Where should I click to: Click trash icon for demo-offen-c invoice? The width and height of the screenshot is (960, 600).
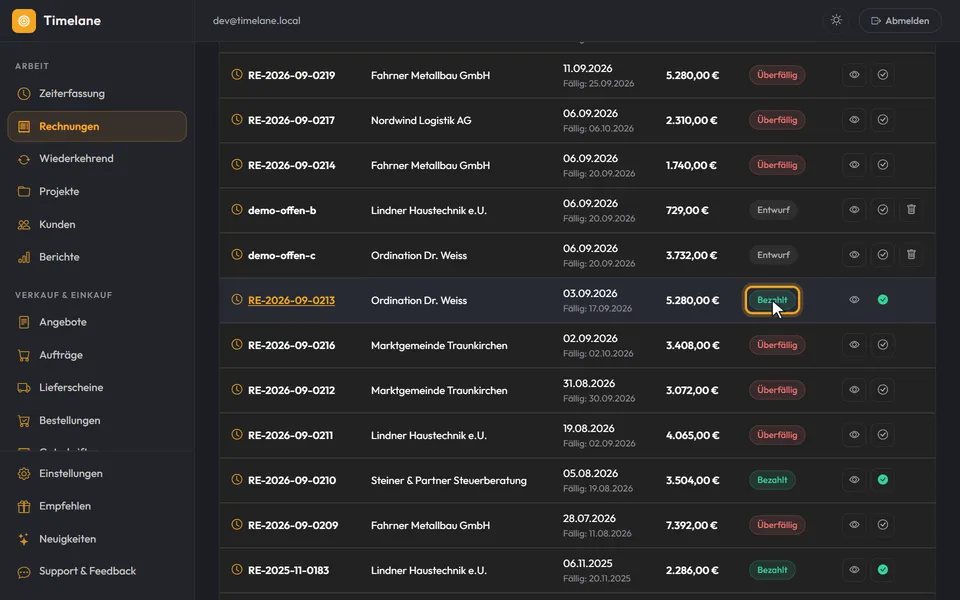point(911,255)
